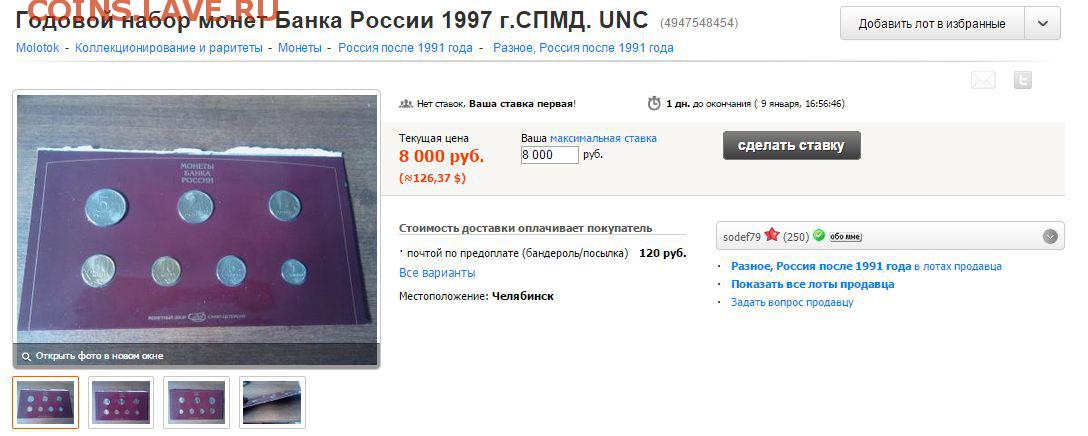Click the 'обо мне' badge icon
The image size is (1088, 436).
(845, 237)
